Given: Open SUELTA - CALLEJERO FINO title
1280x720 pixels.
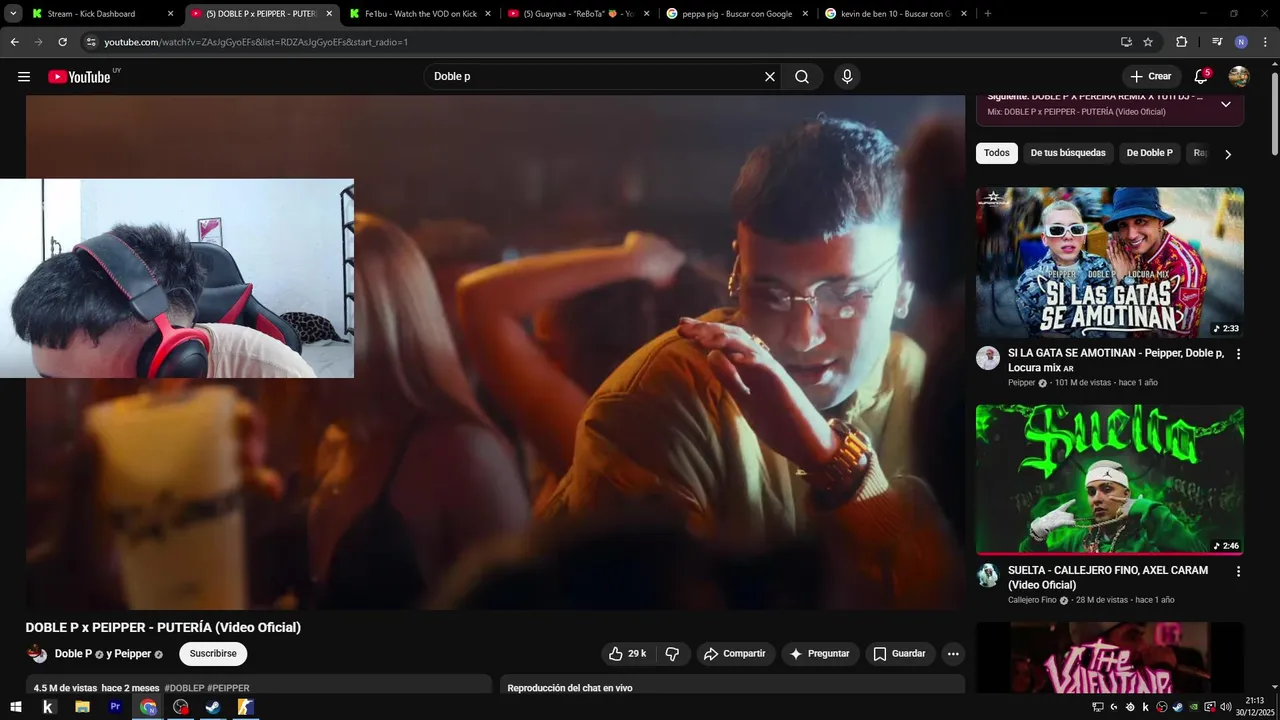Looking at the screenshot, I should pos(1108,577).
